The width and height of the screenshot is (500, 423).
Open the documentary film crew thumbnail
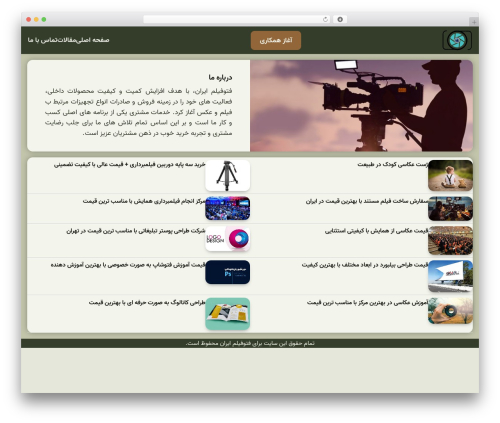450,208
